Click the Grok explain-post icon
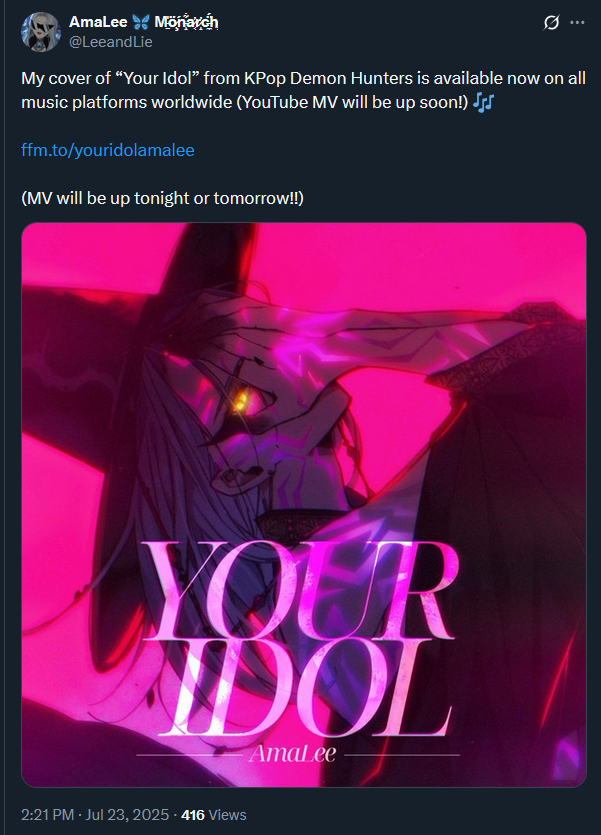The height and width of the screenshot is (835, 601). click(x=551, y=23)
